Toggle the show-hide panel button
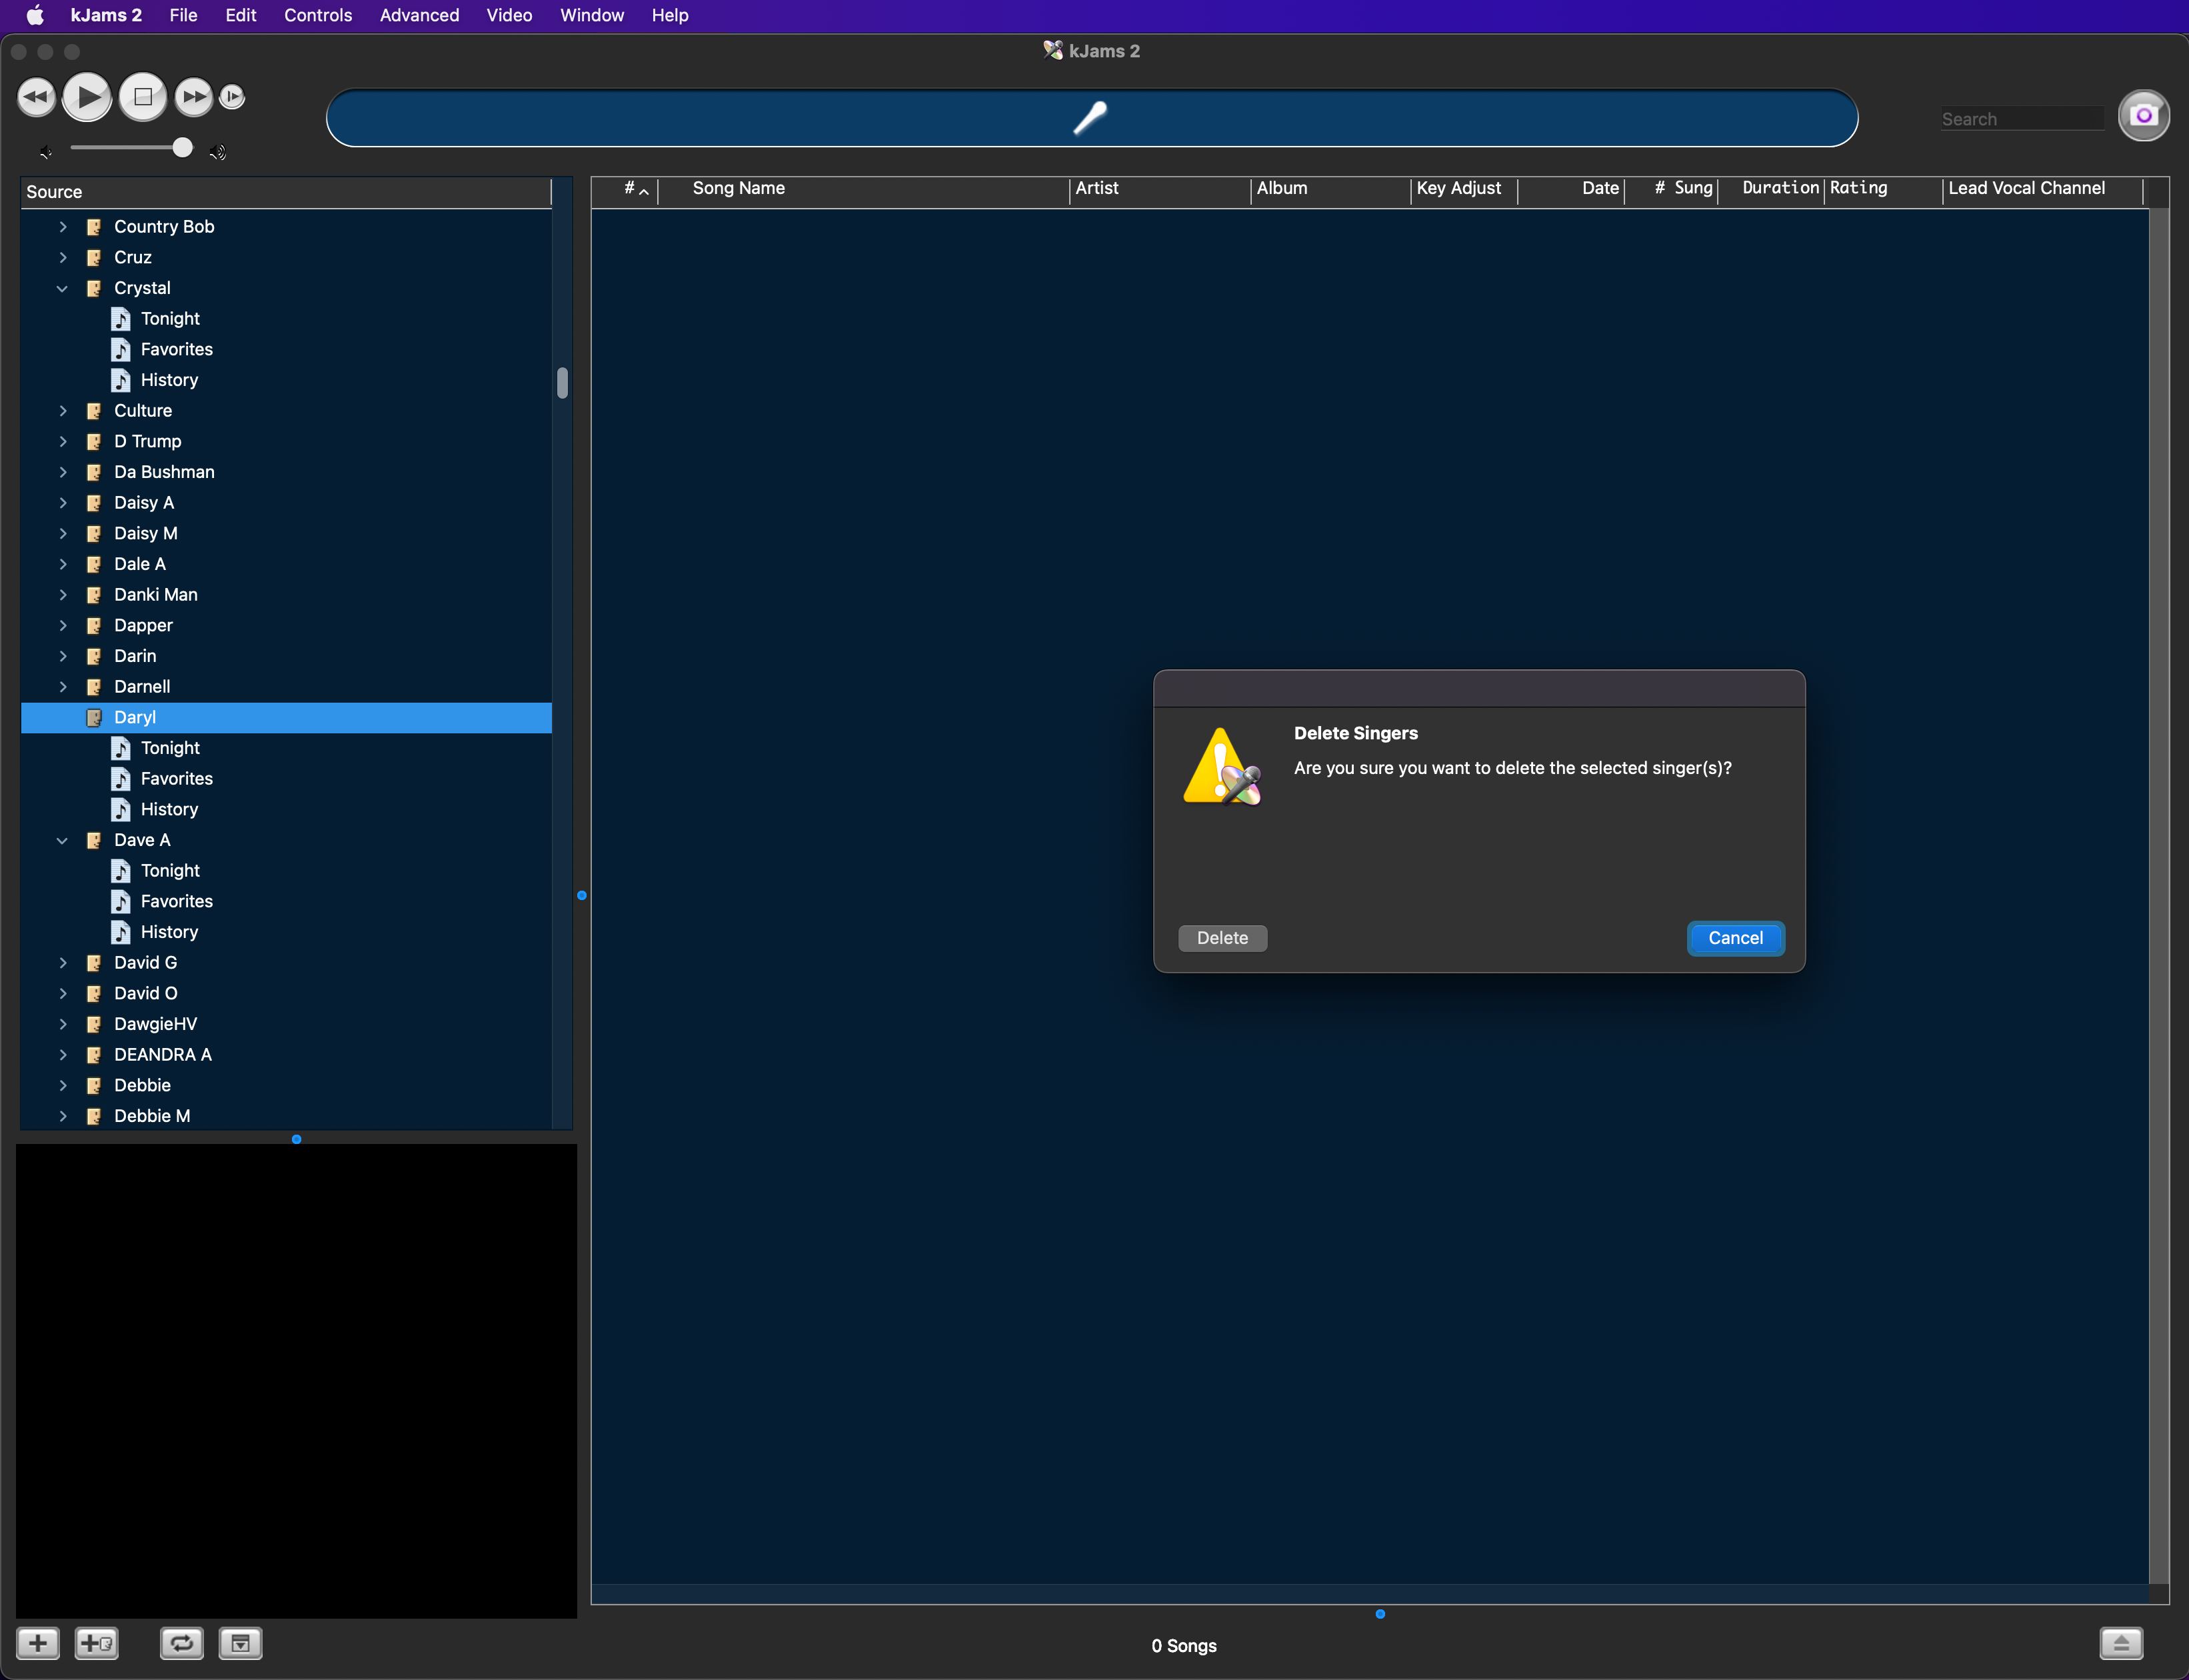This screenshot has height=1680, width=2189. pos(240,1643)
